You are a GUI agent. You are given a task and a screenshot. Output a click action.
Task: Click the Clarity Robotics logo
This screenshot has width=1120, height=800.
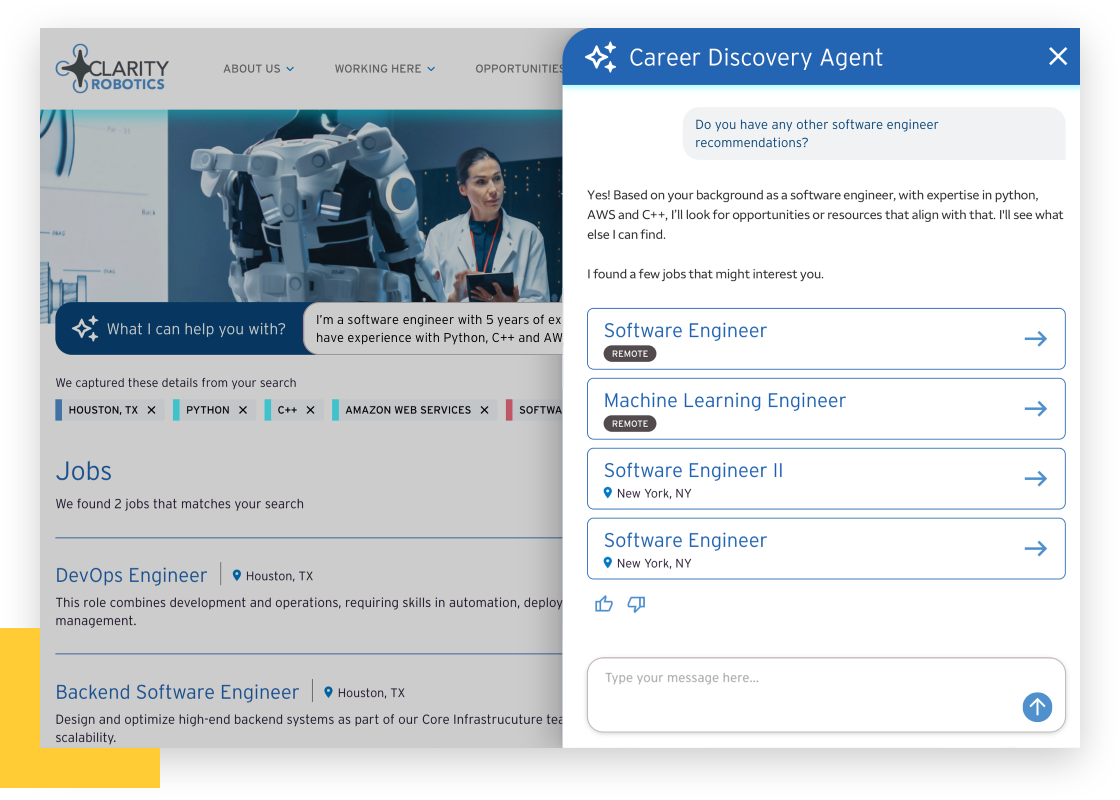tap(112, 69)
